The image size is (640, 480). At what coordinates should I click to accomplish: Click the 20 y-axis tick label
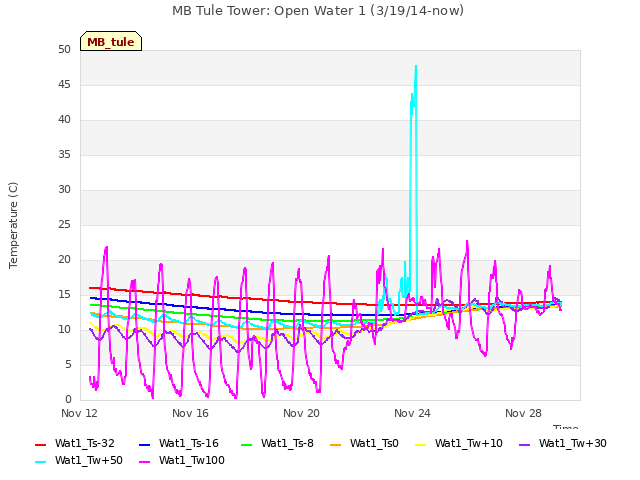point(64,260)
